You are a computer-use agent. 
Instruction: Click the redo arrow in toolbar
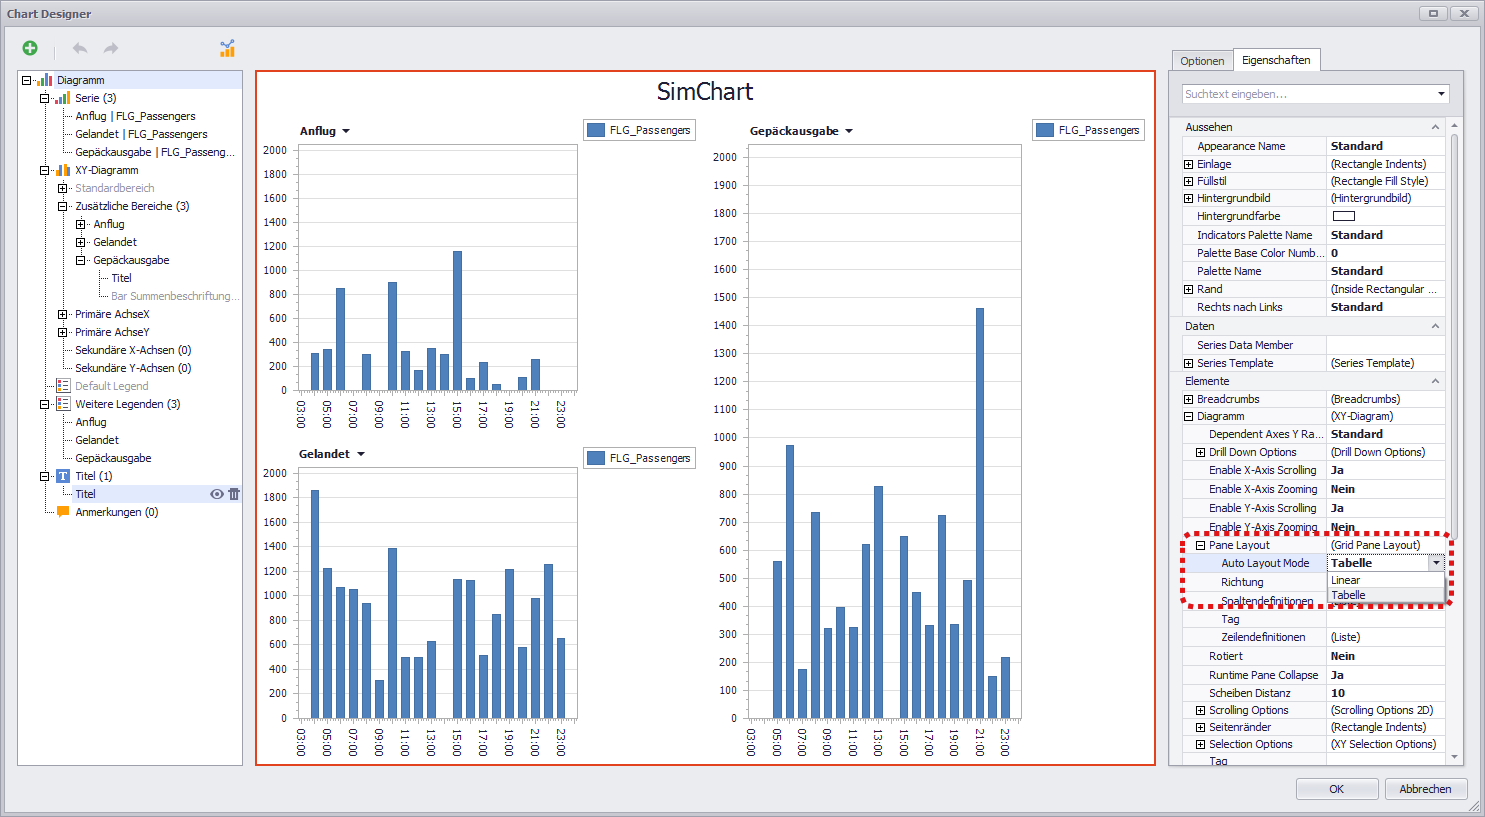(111, 48)
